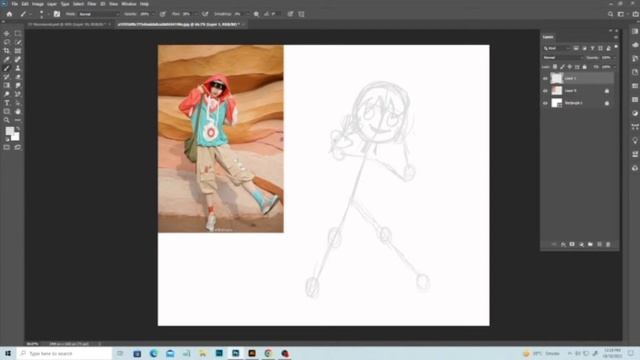The width and height of the screenshot is (640, 360).
Task: Click the Delete layer trash icon
Action: pos(608,244)
